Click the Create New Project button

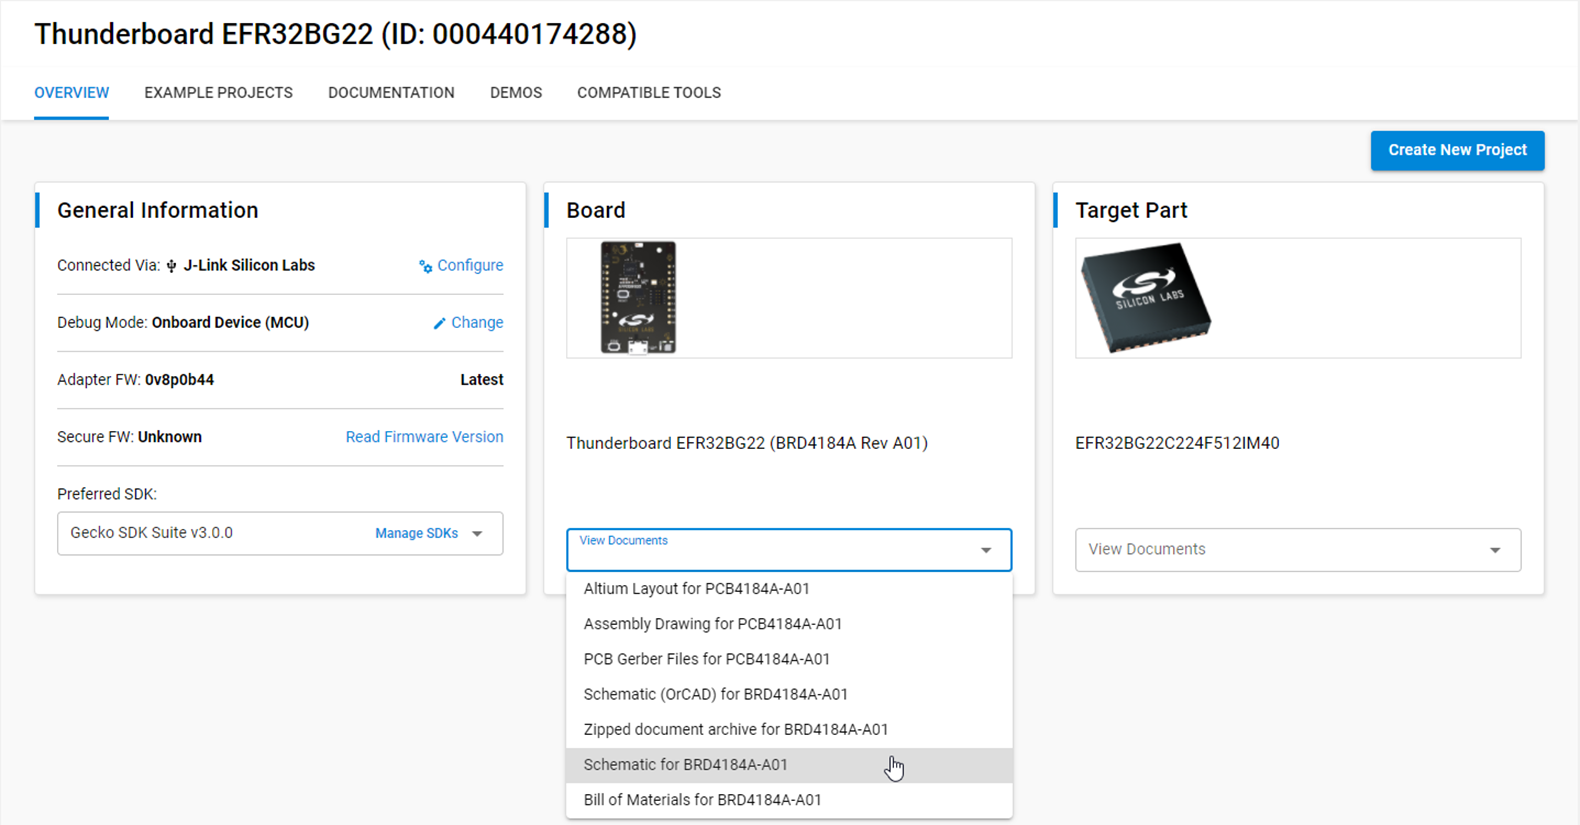pyautogui.click(x=1457, y=150)
